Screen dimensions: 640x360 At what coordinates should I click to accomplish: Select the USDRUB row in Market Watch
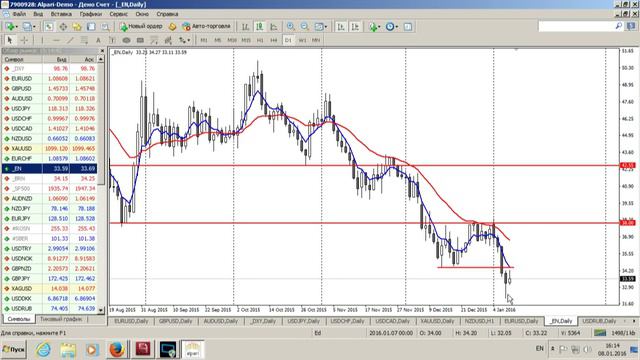coord(49,309)
